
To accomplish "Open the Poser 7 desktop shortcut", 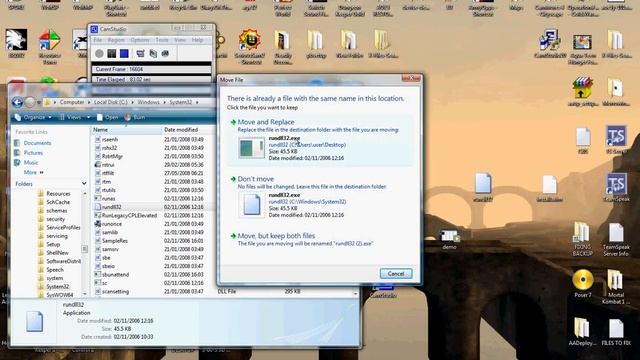I will click(582, 283).
